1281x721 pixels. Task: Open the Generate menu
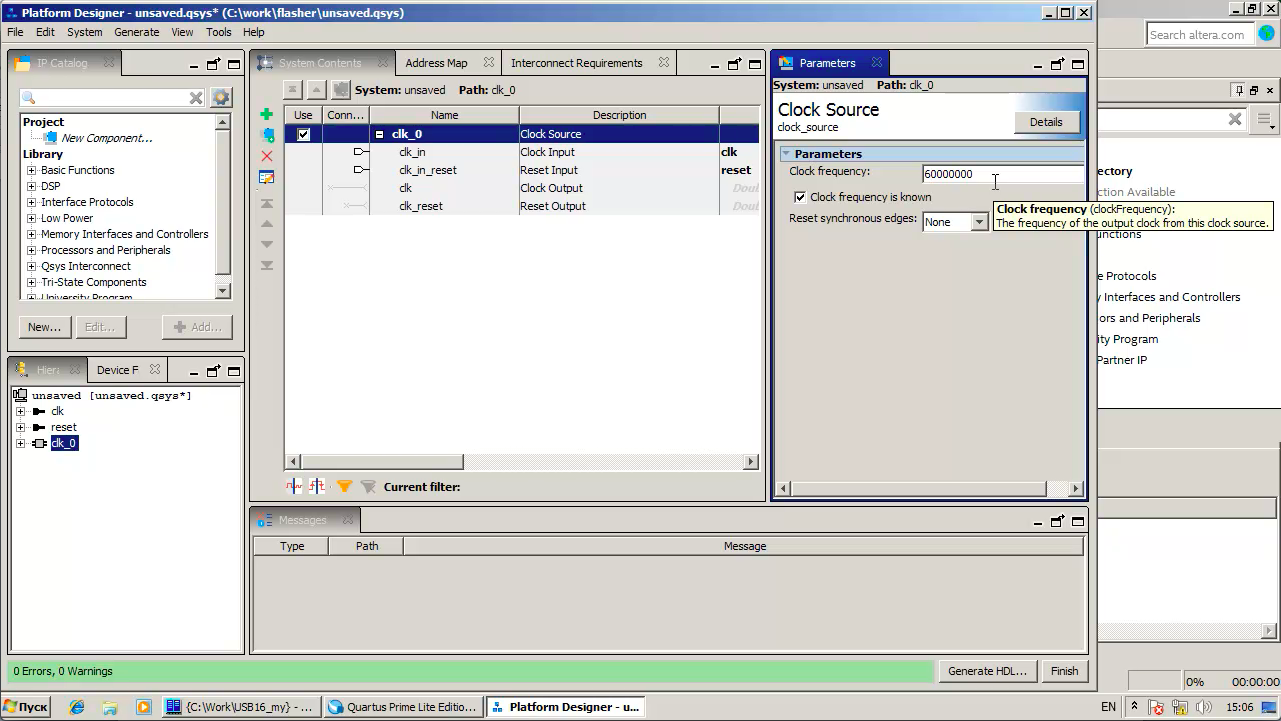point(137,32)
